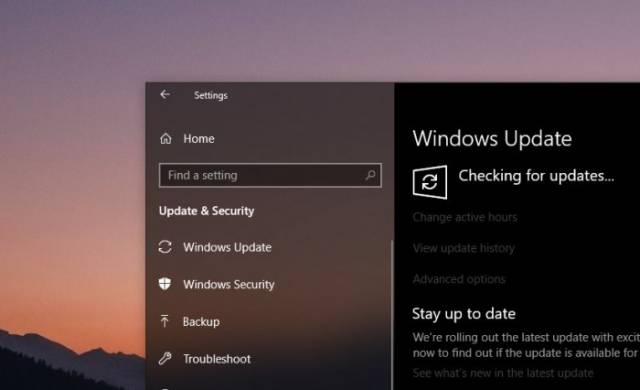Click the Windows Security shield icon
The width and height of the screenshot is (640, 390).
(165, 284)
